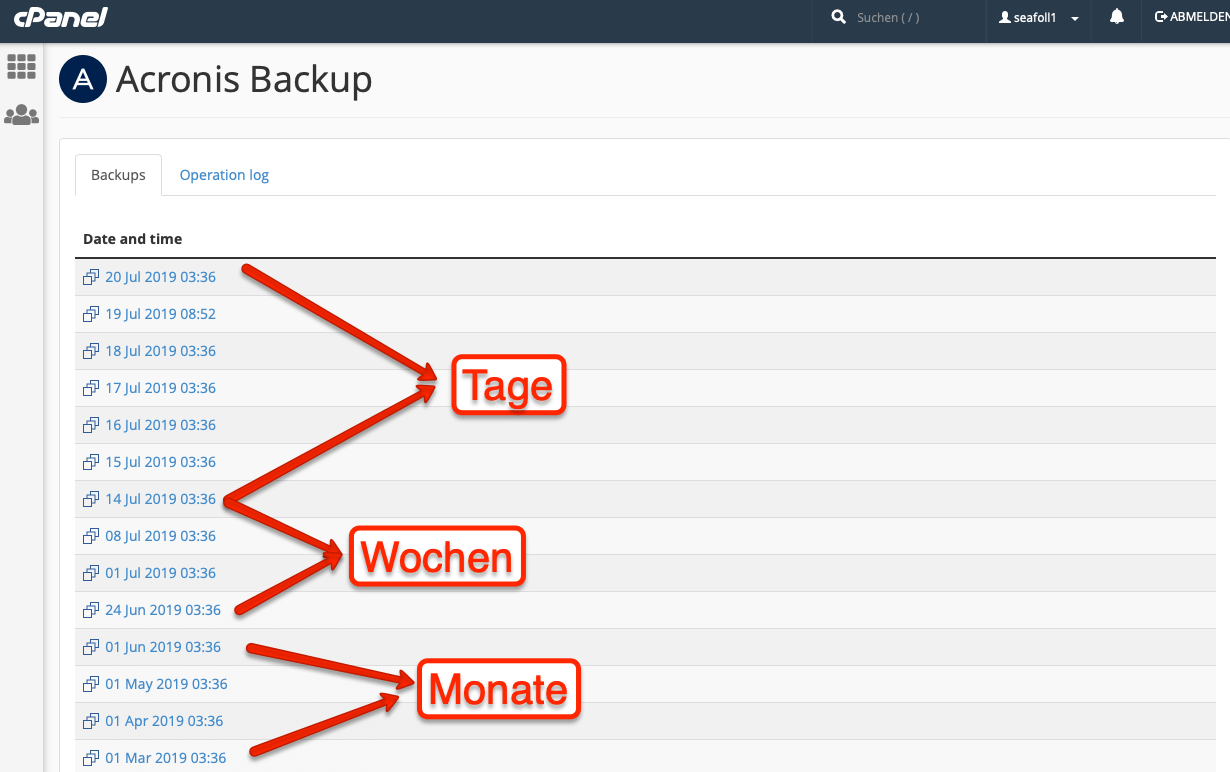Click the search magnifier icon
1230x772 pixels.
[838, 17]
